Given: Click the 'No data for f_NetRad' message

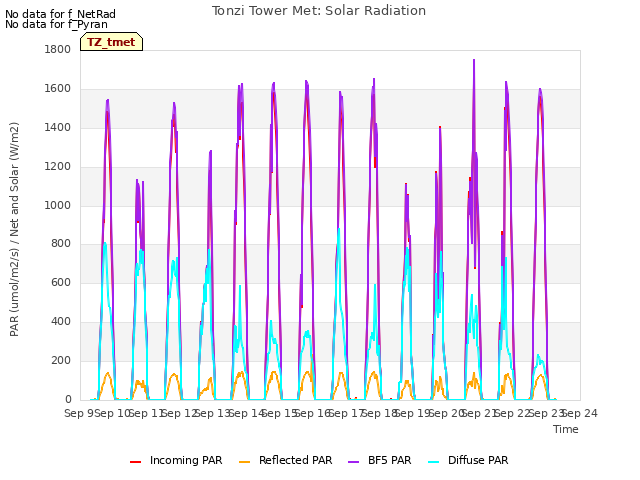Looking at the screenshot, I should point(60,14).
